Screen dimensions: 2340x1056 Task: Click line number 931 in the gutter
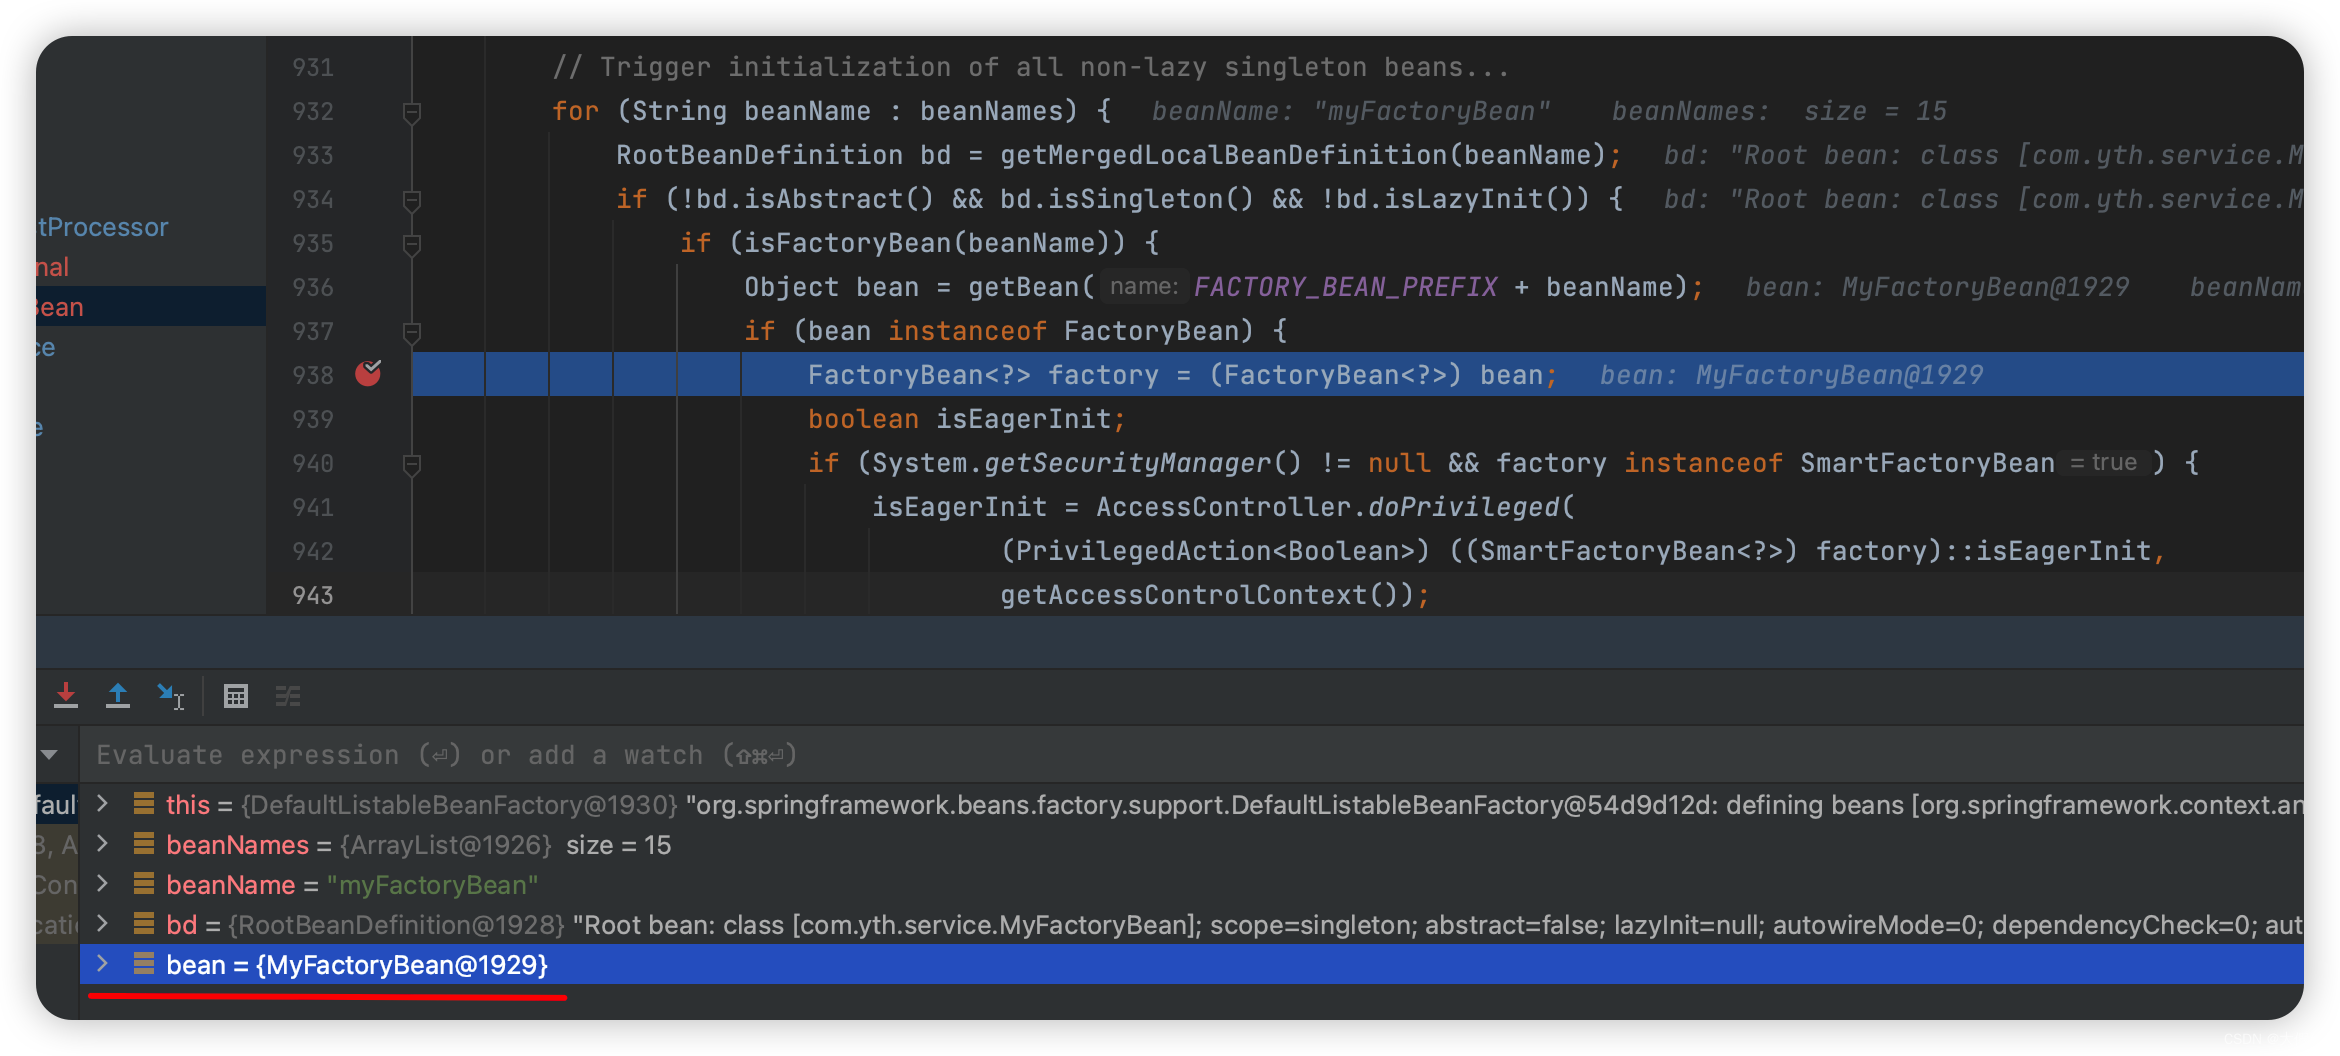coord(313,67)
